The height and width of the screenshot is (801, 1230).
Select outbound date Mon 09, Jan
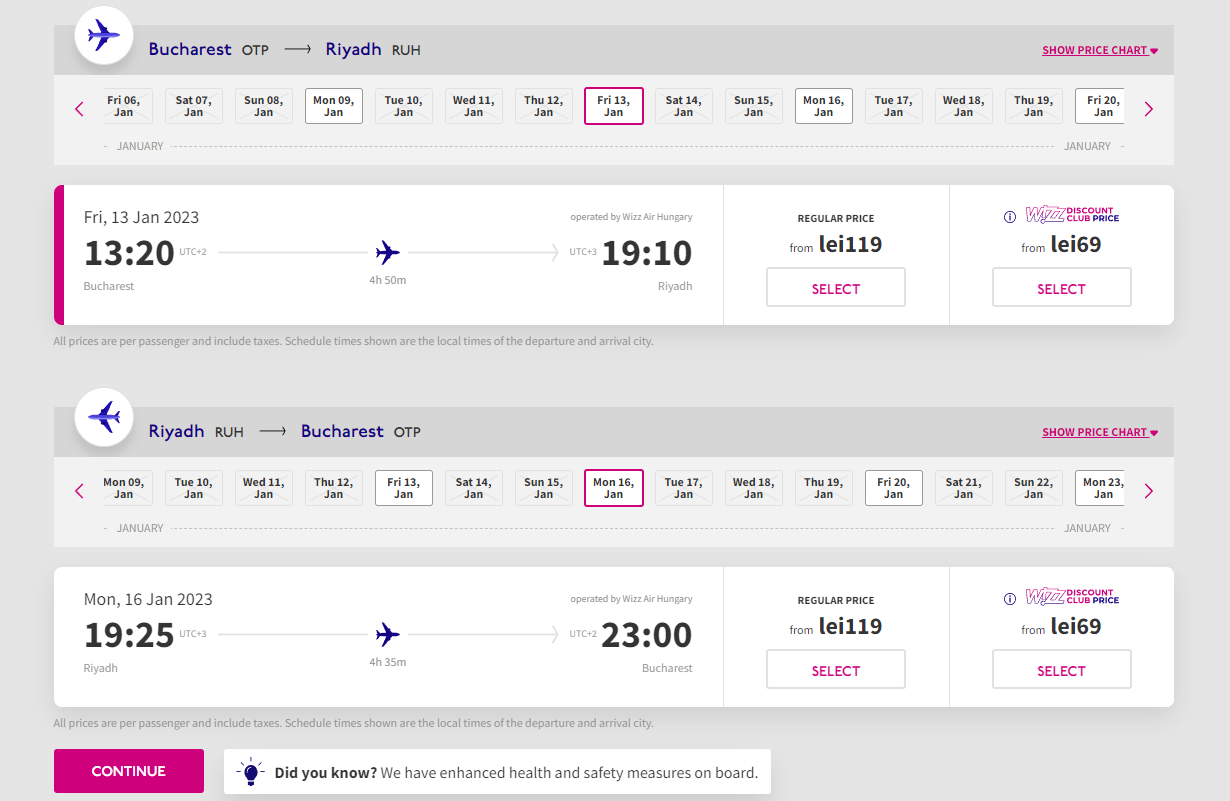tap(334, 106)
